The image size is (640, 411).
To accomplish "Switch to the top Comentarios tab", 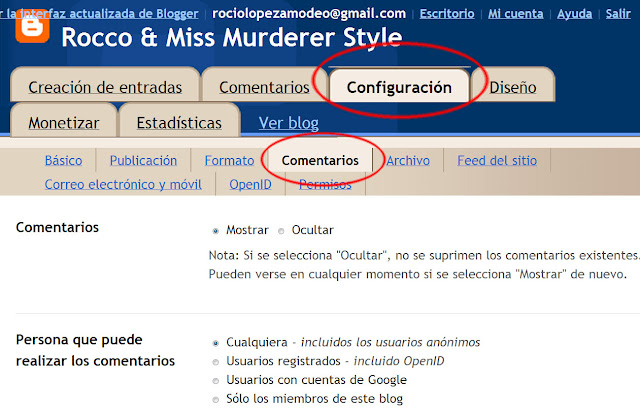I will (x=264, y=87).
